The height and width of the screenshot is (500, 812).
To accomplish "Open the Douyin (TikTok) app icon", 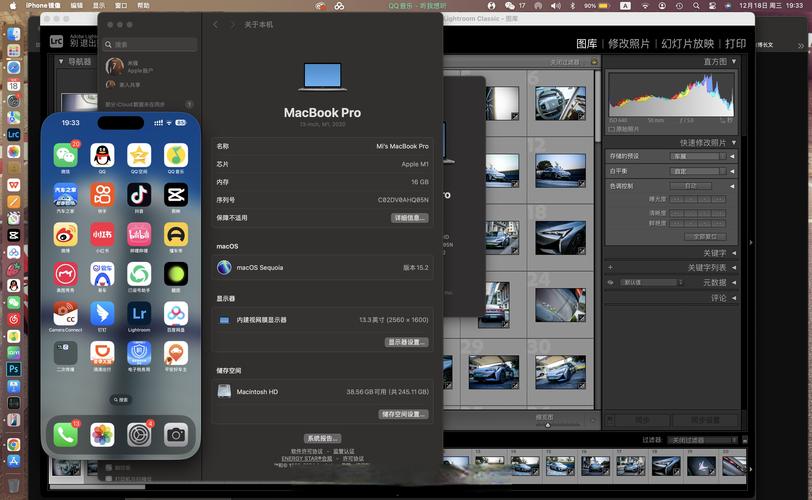I will coord(139,194).
